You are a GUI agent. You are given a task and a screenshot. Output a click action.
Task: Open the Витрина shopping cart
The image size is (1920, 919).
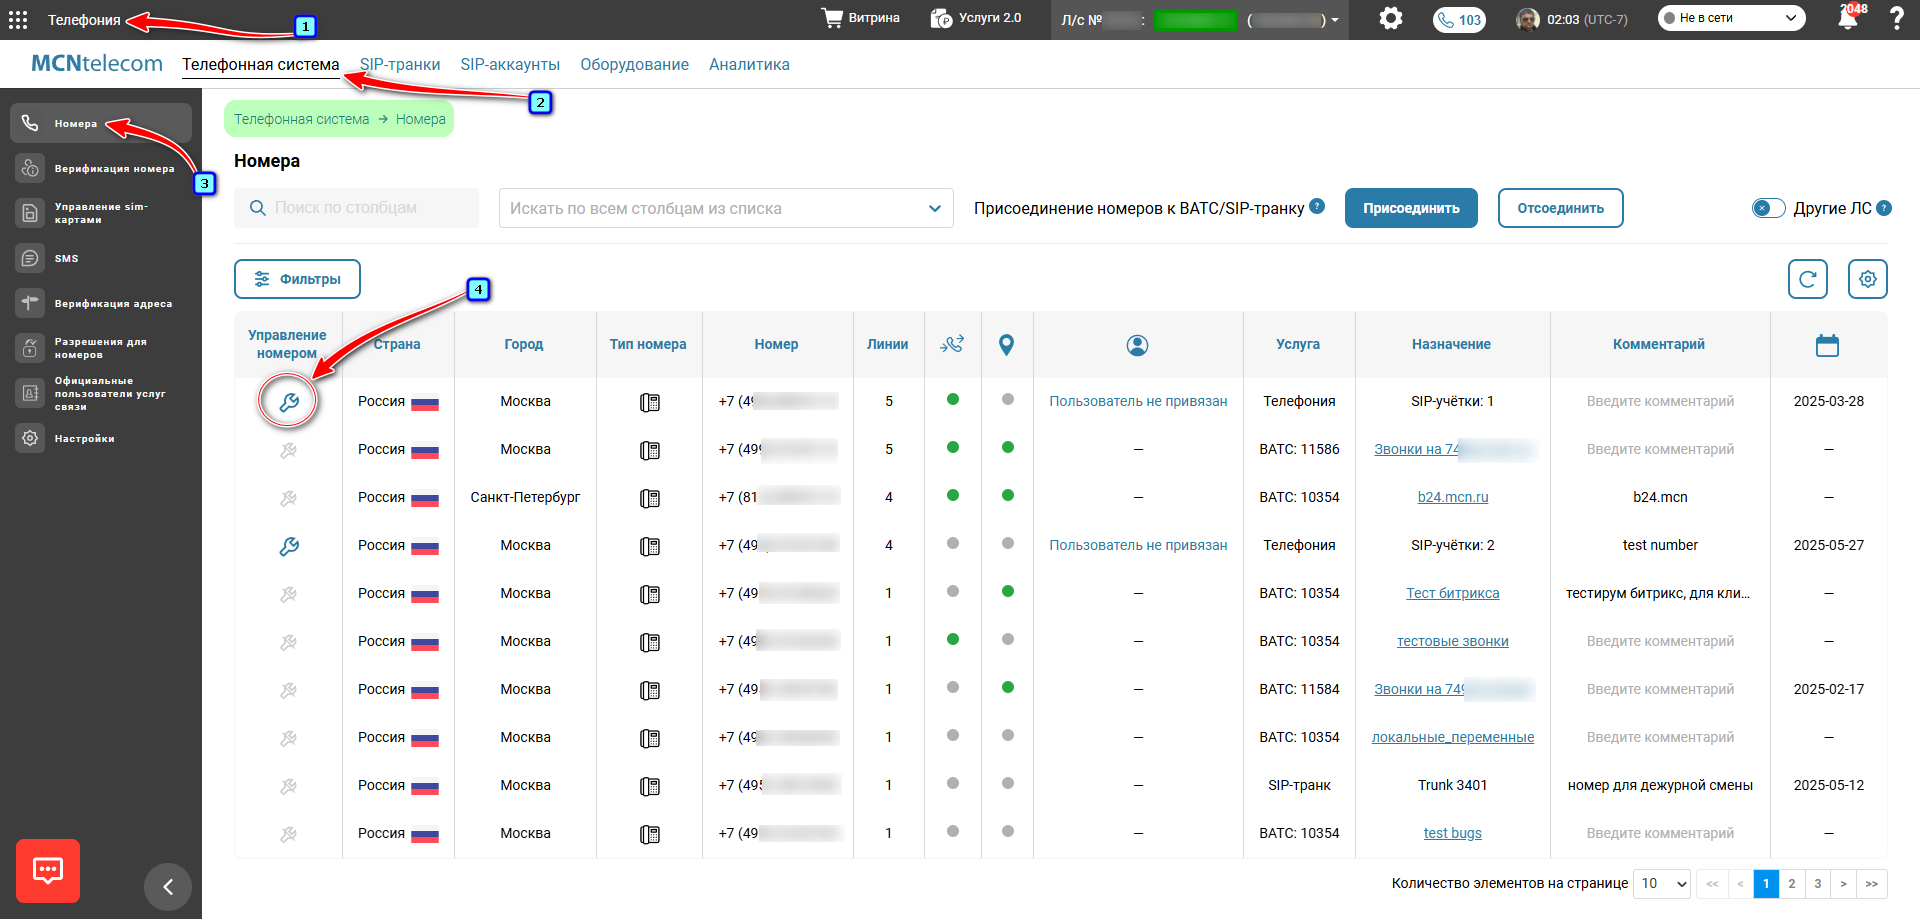[x=860, y=18]
